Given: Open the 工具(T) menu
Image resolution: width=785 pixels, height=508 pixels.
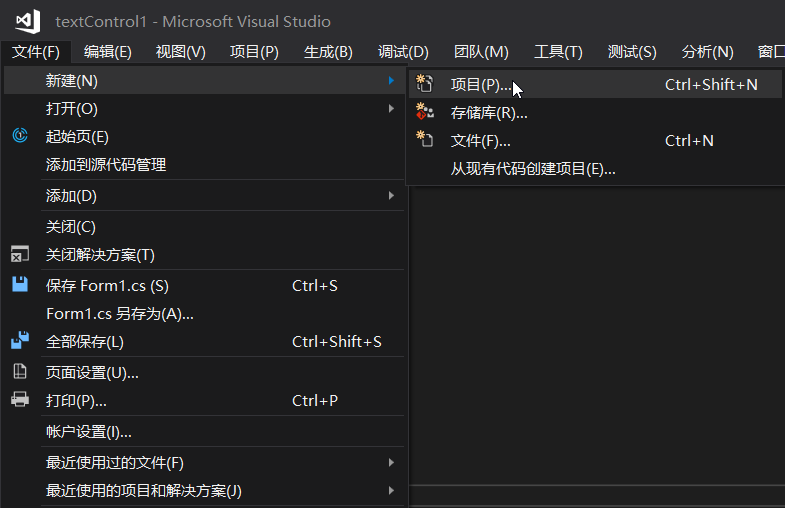Looking at the screenshot, I should click(x=558, y=52).
